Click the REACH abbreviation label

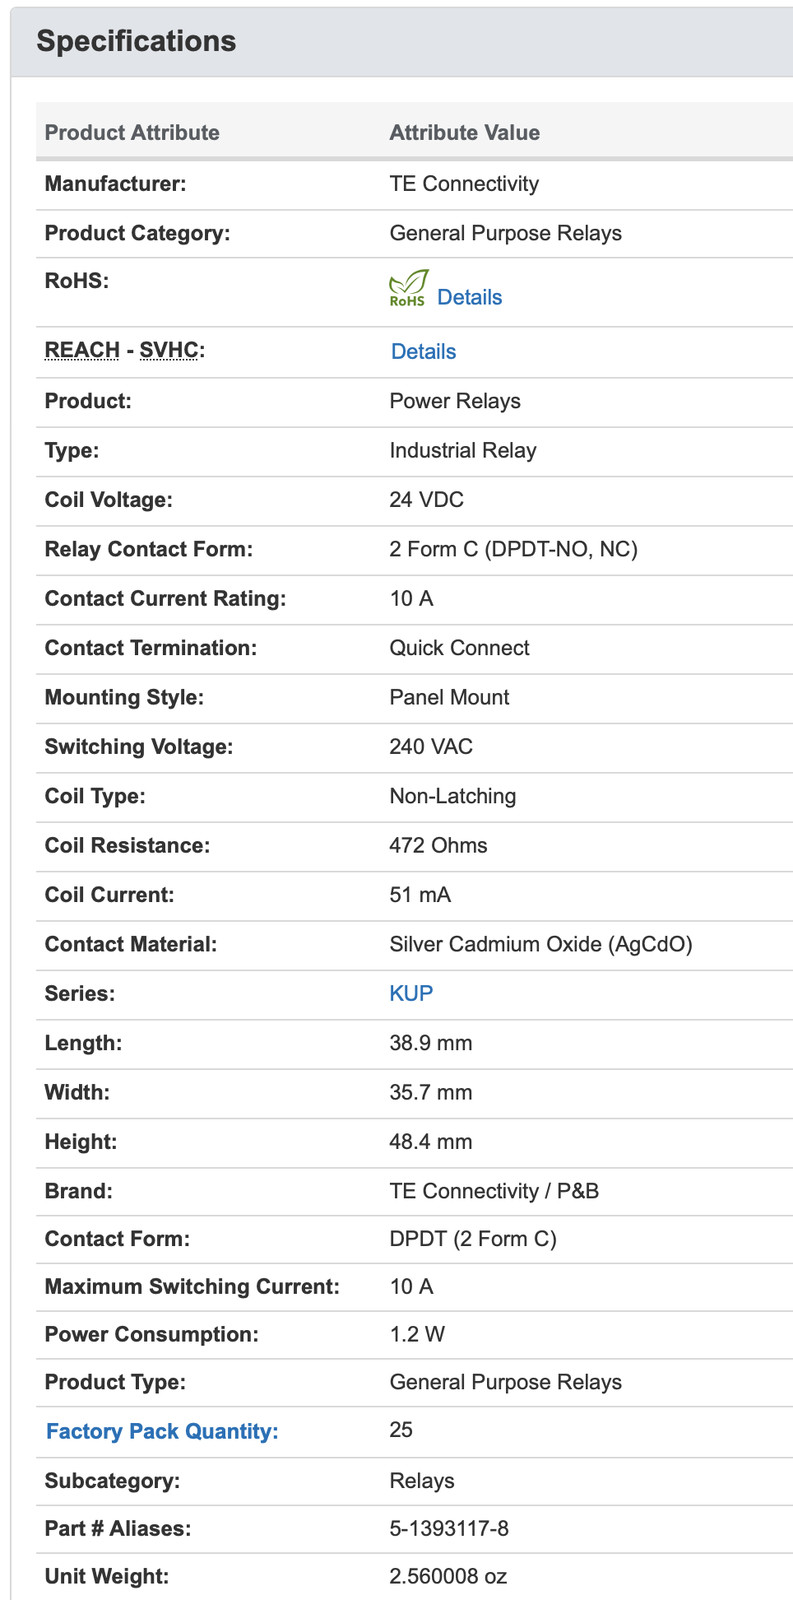click(x=82, y=350)
